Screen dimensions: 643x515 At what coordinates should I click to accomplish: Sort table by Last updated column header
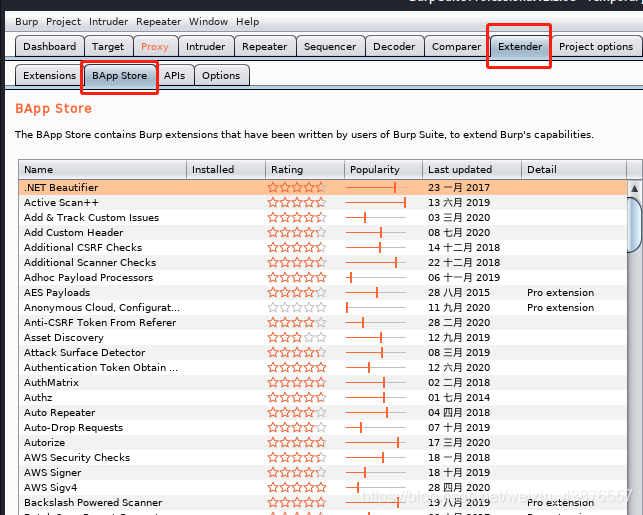pyautogui.click(x=472, y=169)
